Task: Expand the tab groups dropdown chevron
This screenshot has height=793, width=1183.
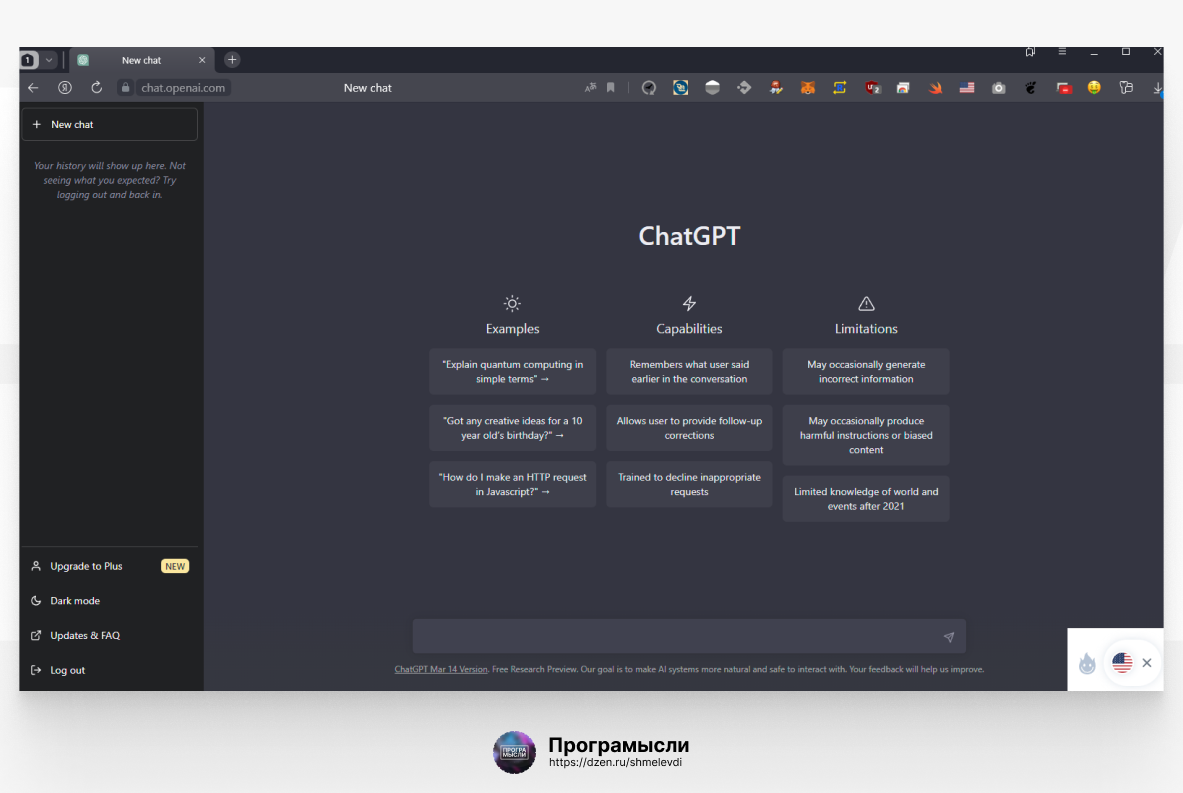Action: (x=49, y=60)
